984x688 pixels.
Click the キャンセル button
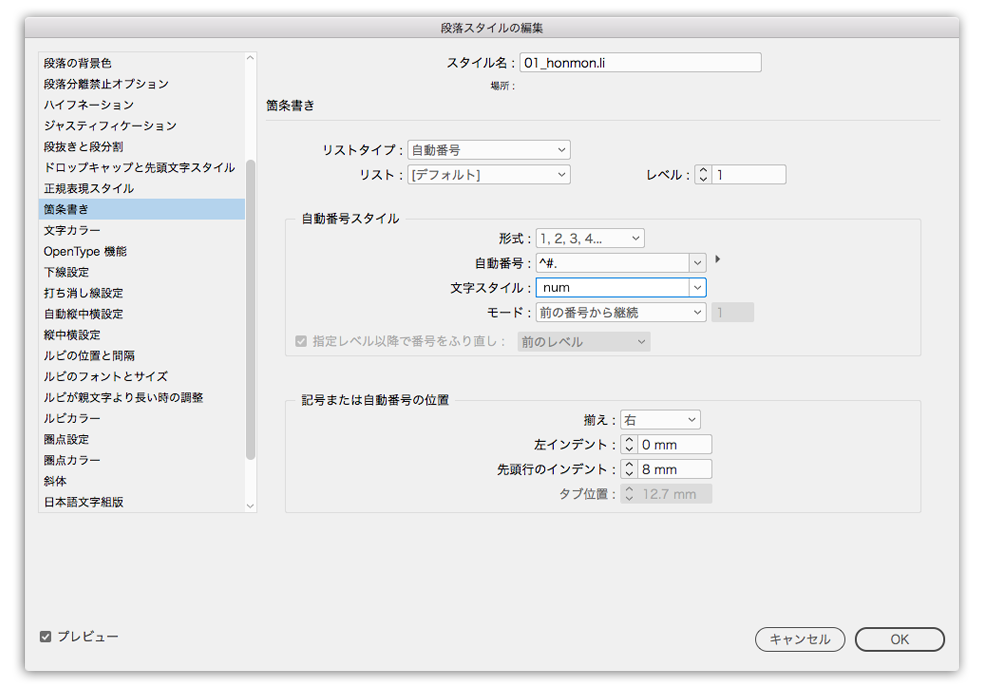coord(800,639)
